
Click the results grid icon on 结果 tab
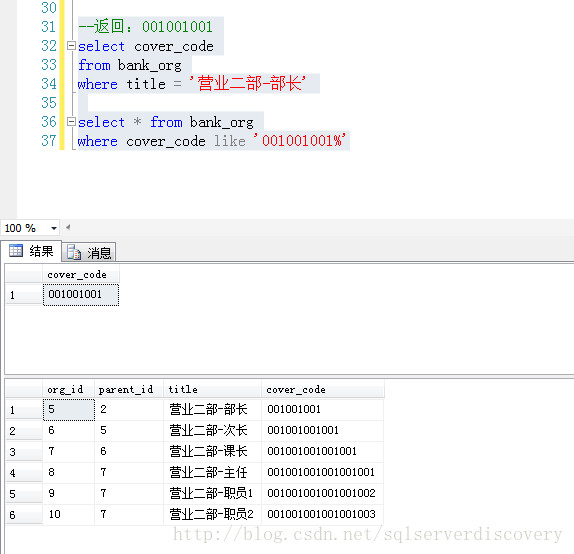click(16, 251)
